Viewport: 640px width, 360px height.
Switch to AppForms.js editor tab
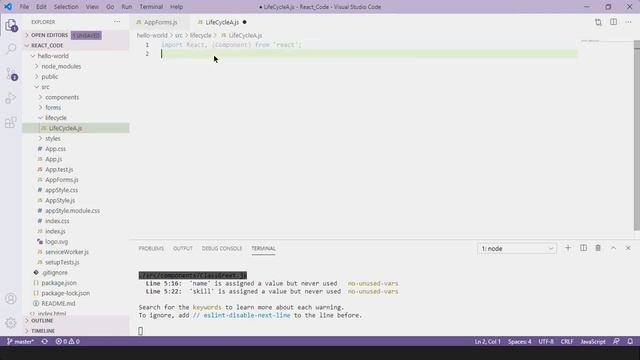click(160, 22)
